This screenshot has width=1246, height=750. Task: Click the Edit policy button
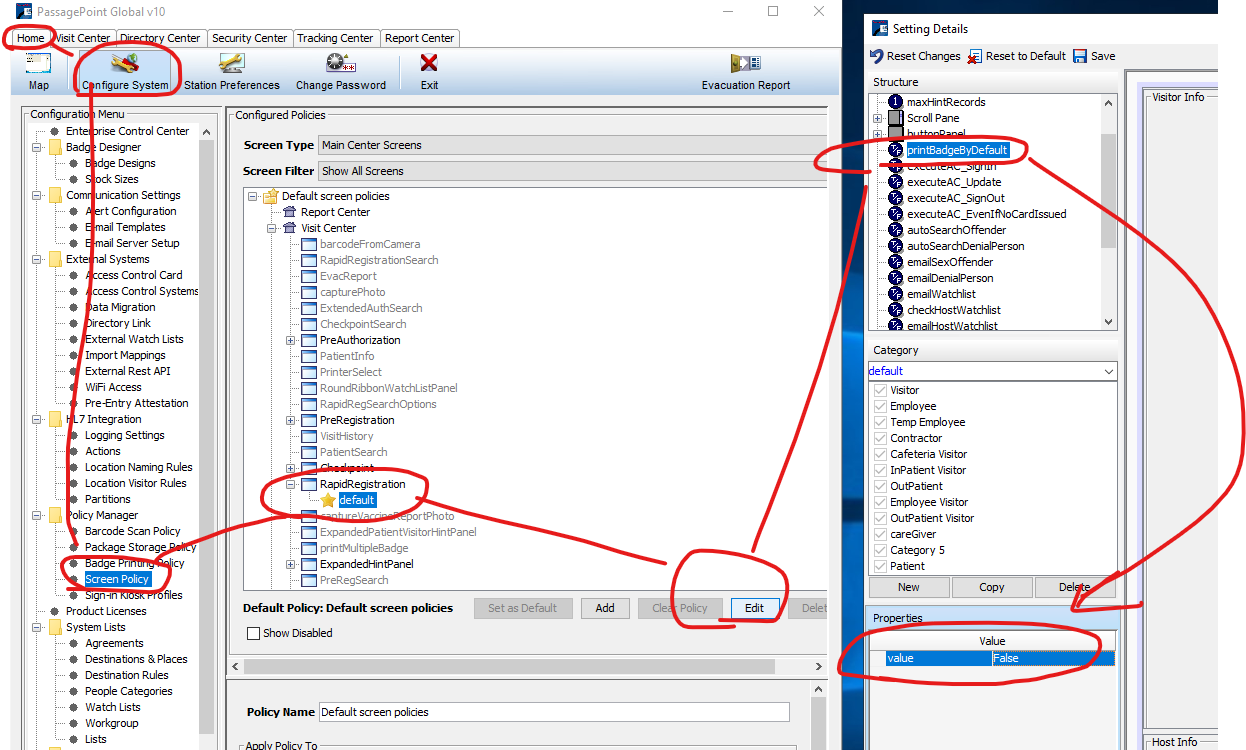point(754,608)
